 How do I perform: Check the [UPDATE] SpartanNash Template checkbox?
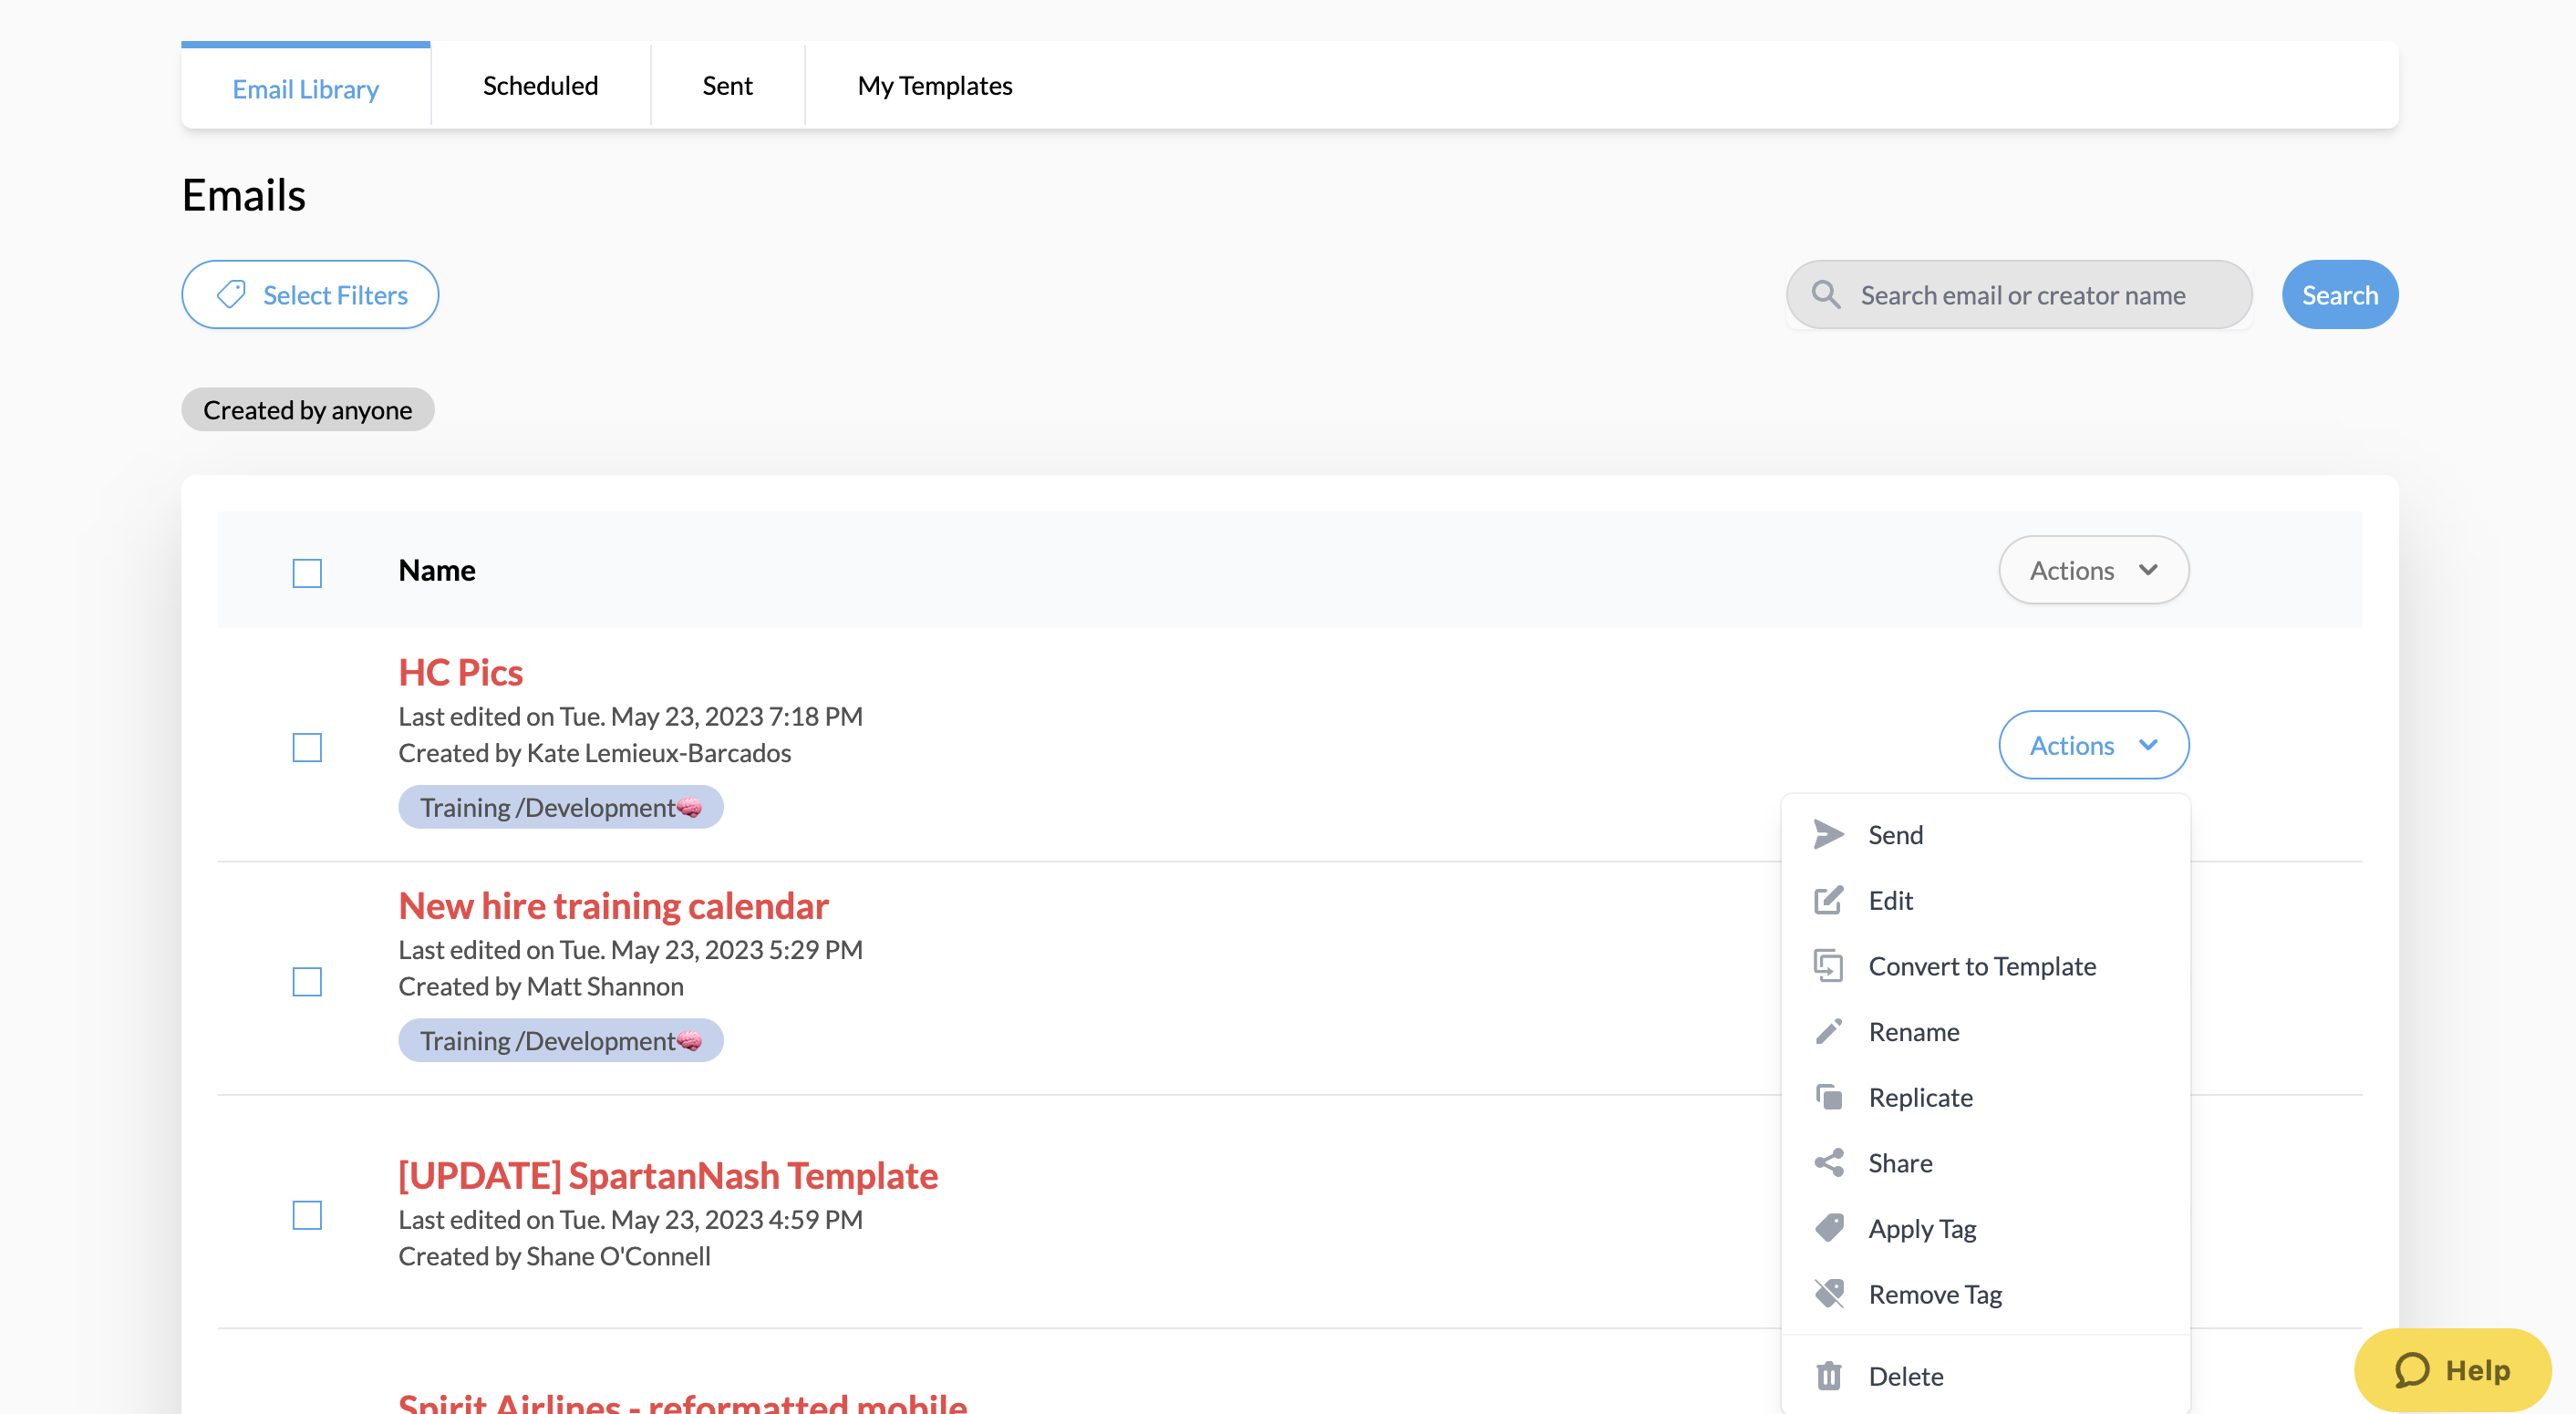click(x=307, y=1215)
